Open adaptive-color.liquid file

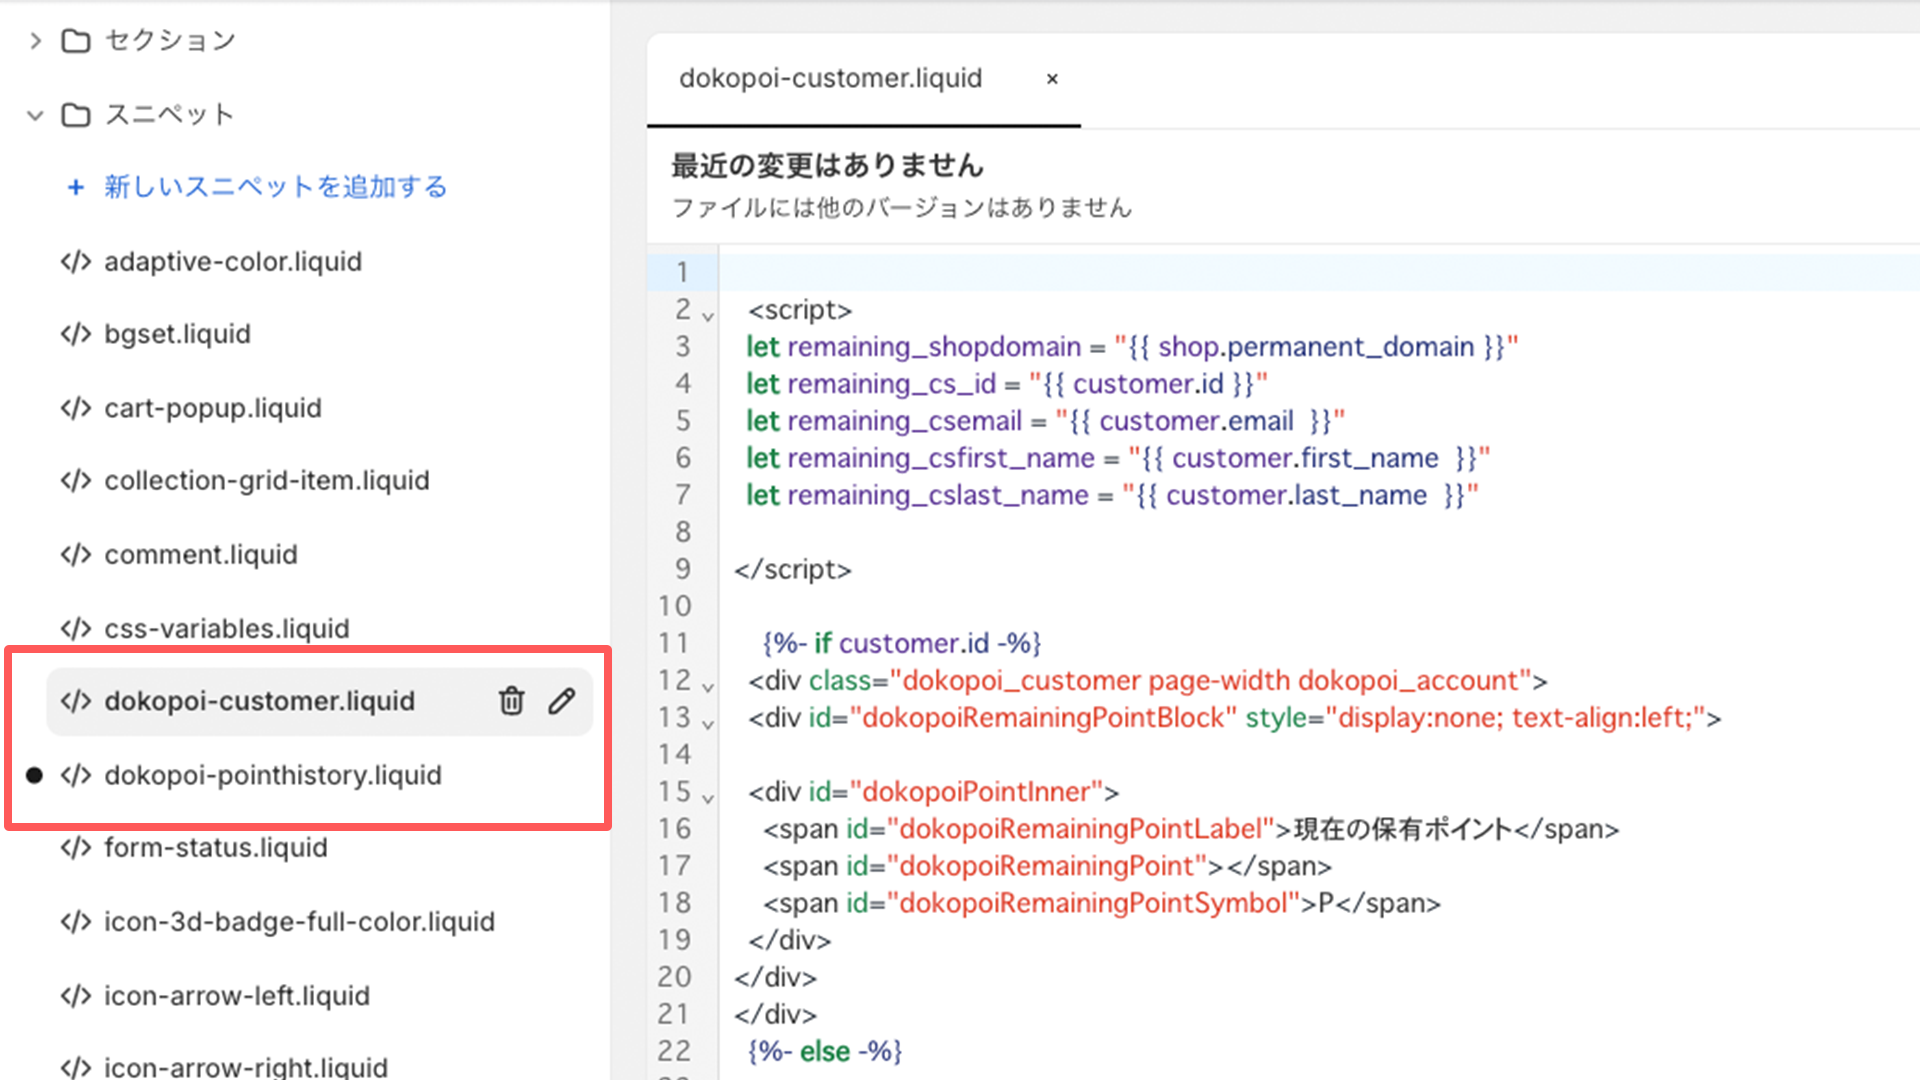[x=233, y=262]
